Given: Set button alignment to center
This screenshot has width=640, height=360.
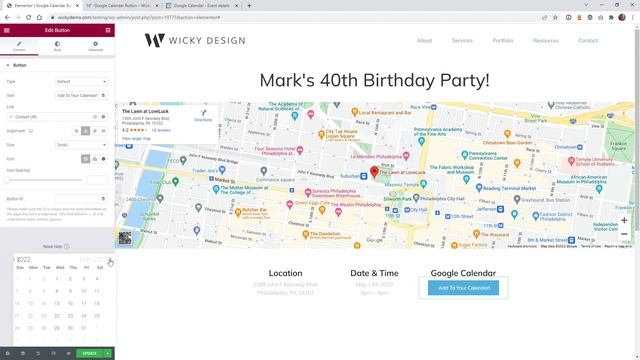Looking at the screenshot, I should pyautogui.click(x=85, y=131).
